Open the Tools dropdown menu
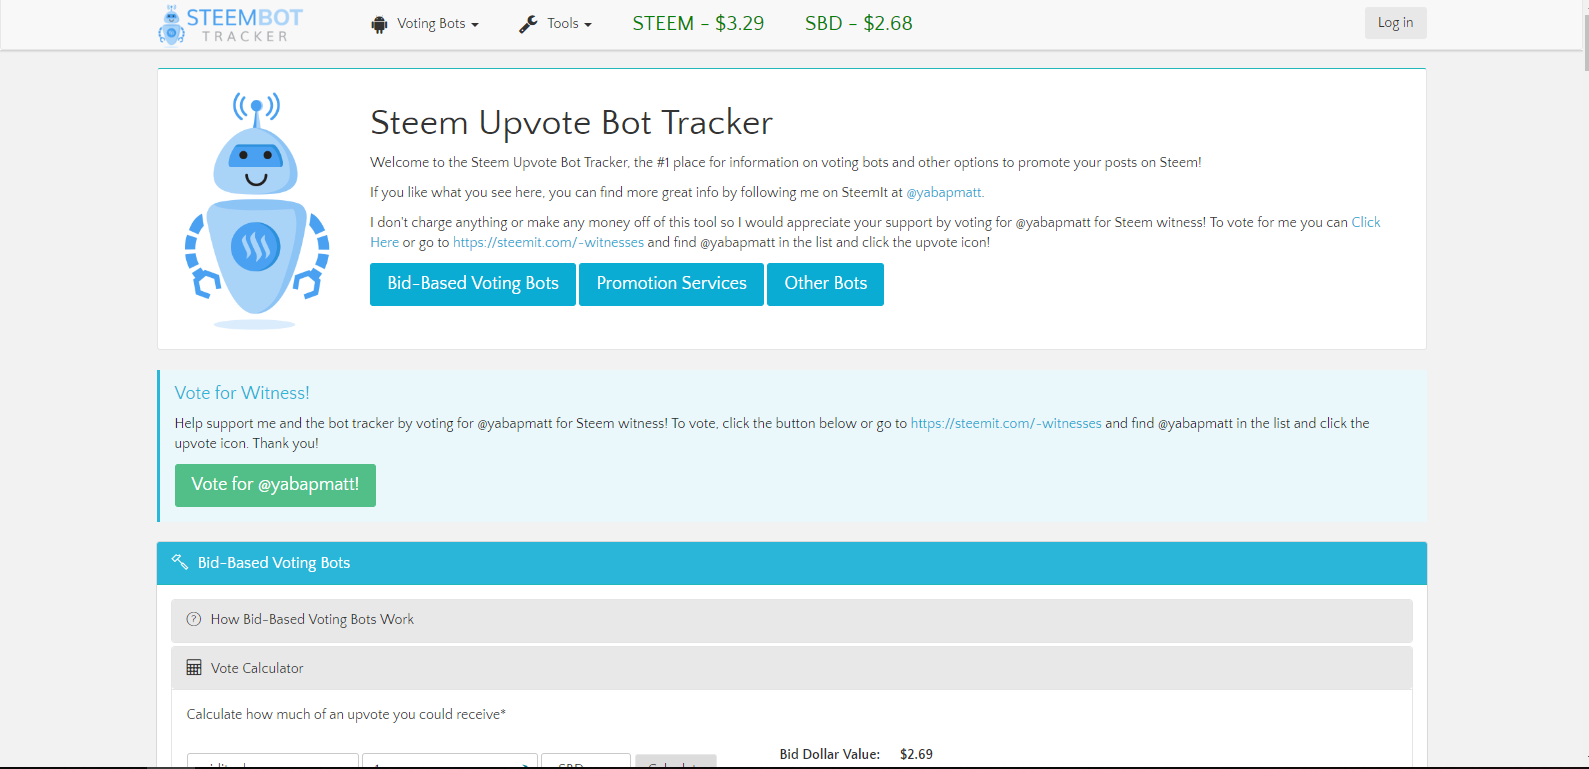Screen dimensions: 1589x769 (x=556, y=24)
